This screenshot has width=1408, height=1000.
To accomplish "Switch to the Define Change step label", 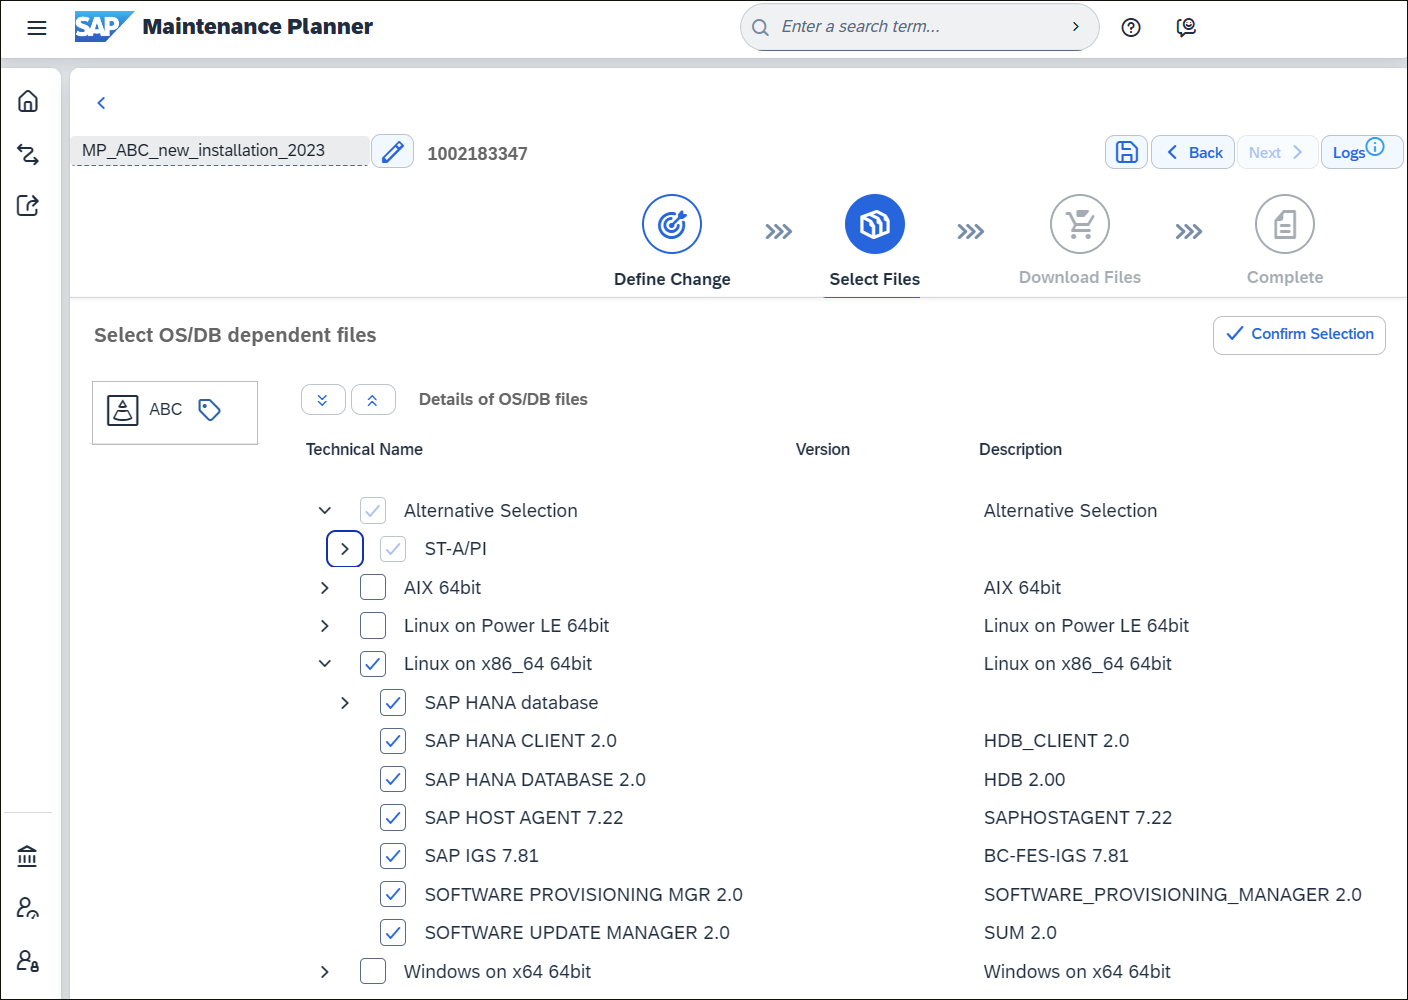I will 672,279.
